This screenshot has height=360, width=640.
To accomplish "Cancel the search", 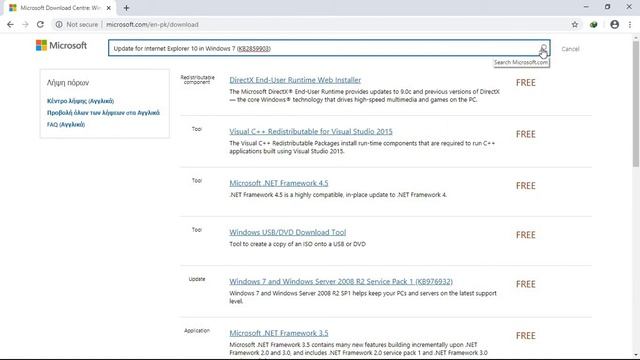I will [570, 49].
